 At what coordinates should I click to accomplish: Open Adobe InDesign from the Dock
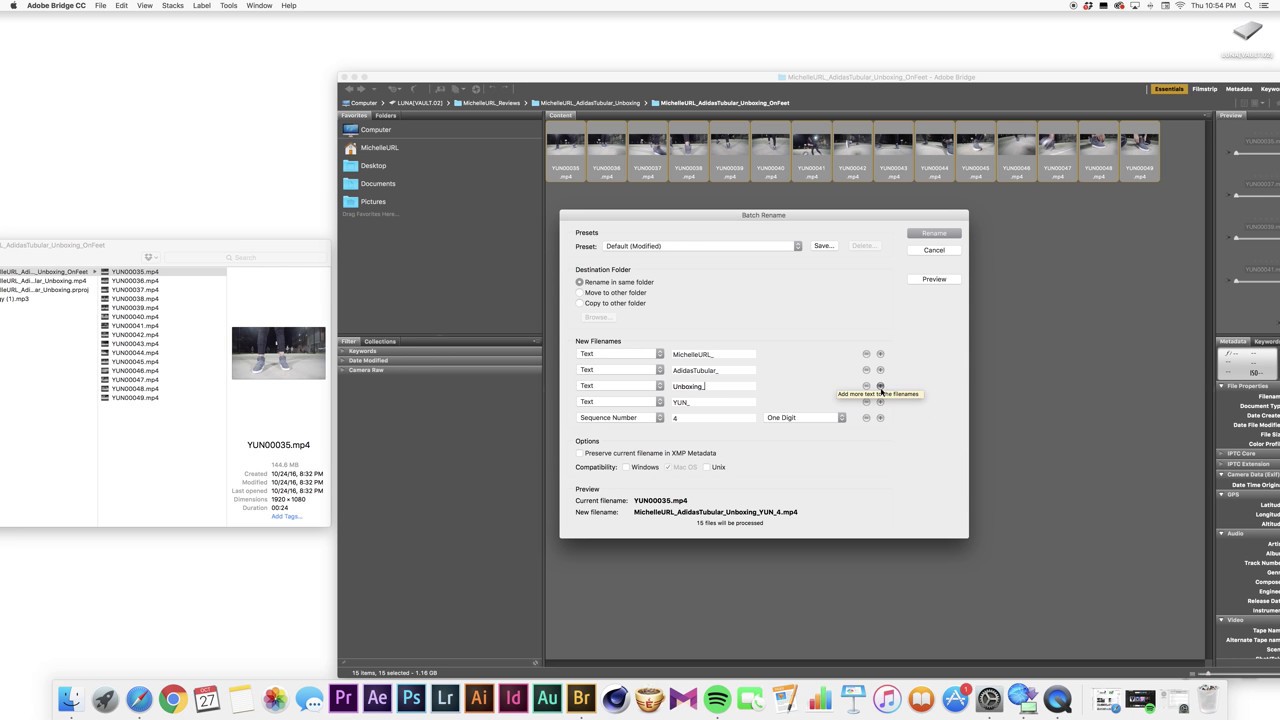click(x=513, y=698)
